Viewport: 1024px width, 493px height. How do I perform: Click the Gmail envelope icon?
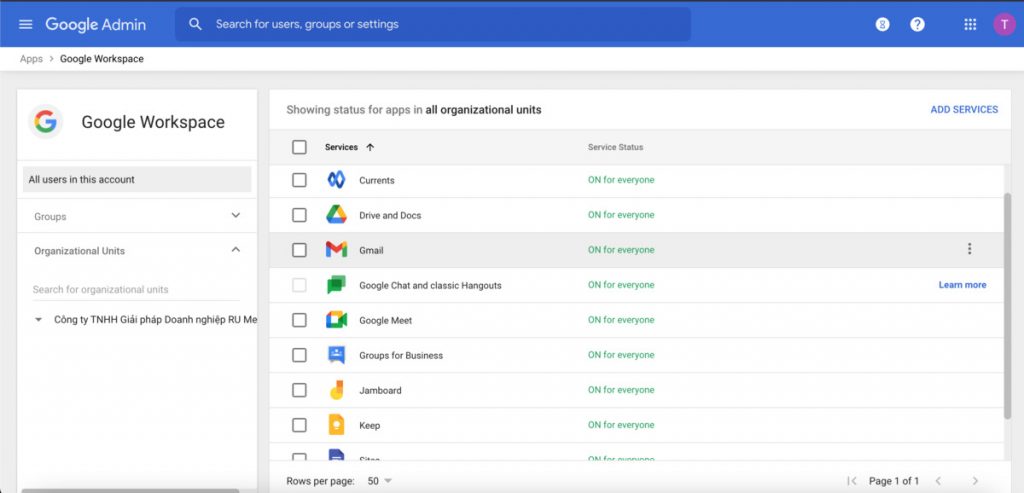coord(336,249)
